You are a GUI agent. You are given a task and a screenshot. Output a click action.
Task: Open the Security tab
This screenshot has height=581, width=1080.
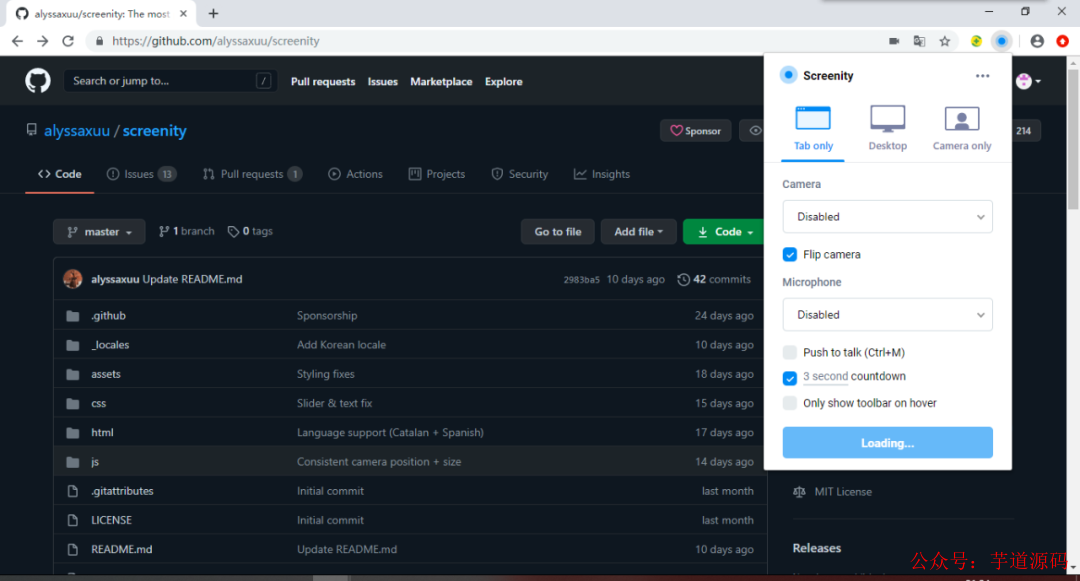[520, 174]
